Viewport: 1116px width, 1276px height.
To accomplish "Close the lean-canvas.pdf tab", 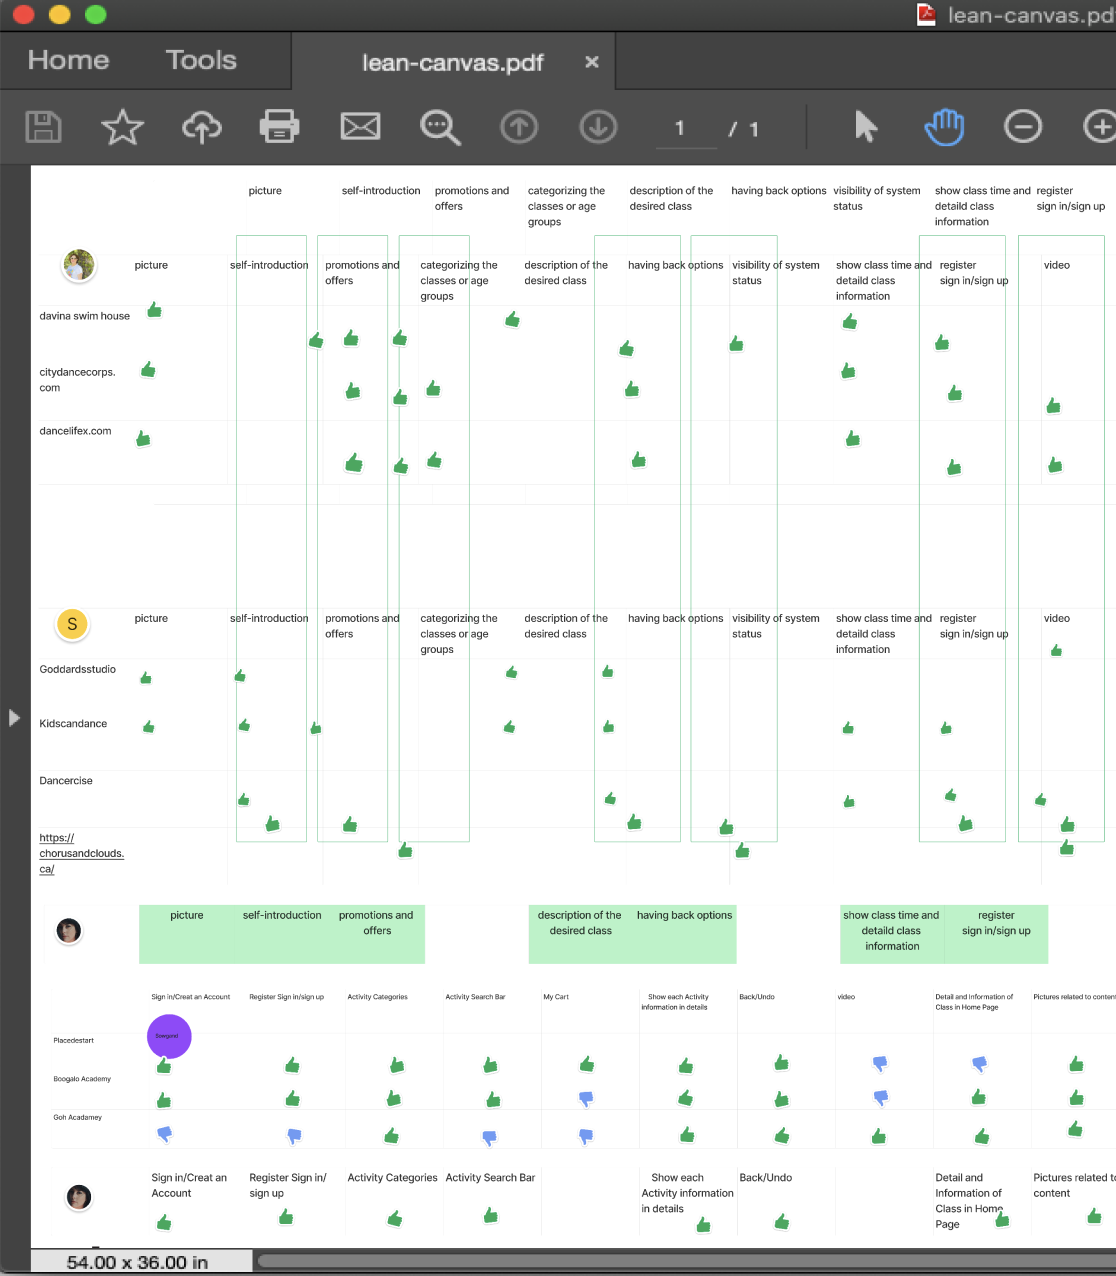I will click(x=592, y=62).
